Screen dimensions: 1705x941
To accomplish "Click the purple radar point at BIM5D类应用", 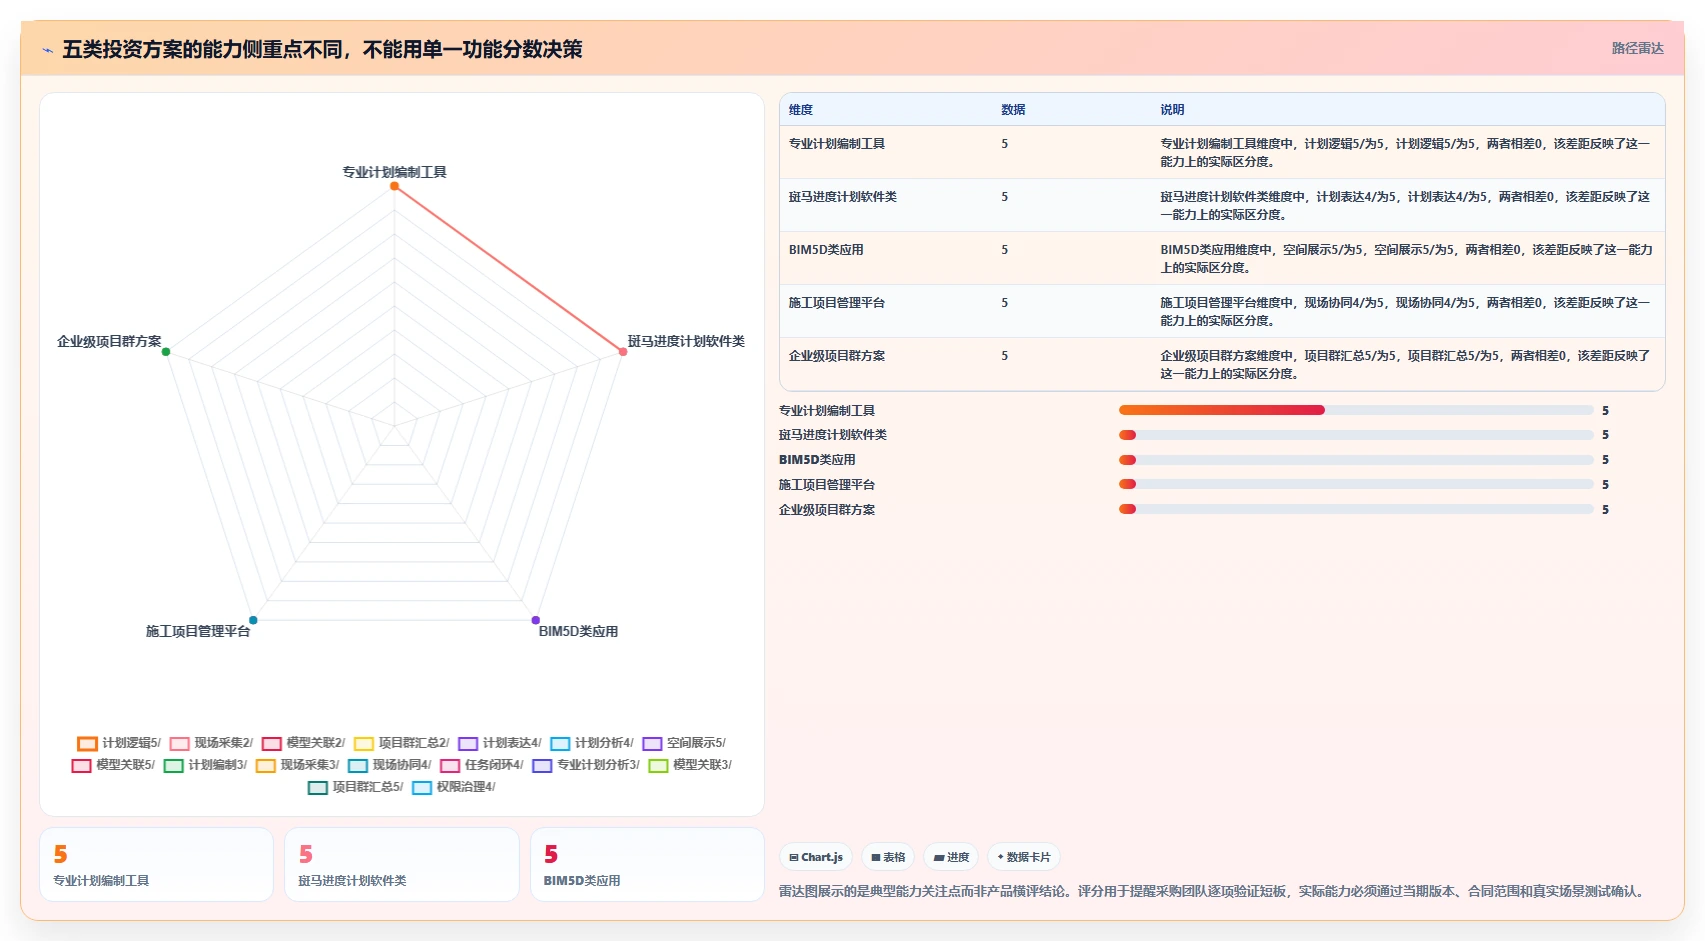I will (536, 620).
